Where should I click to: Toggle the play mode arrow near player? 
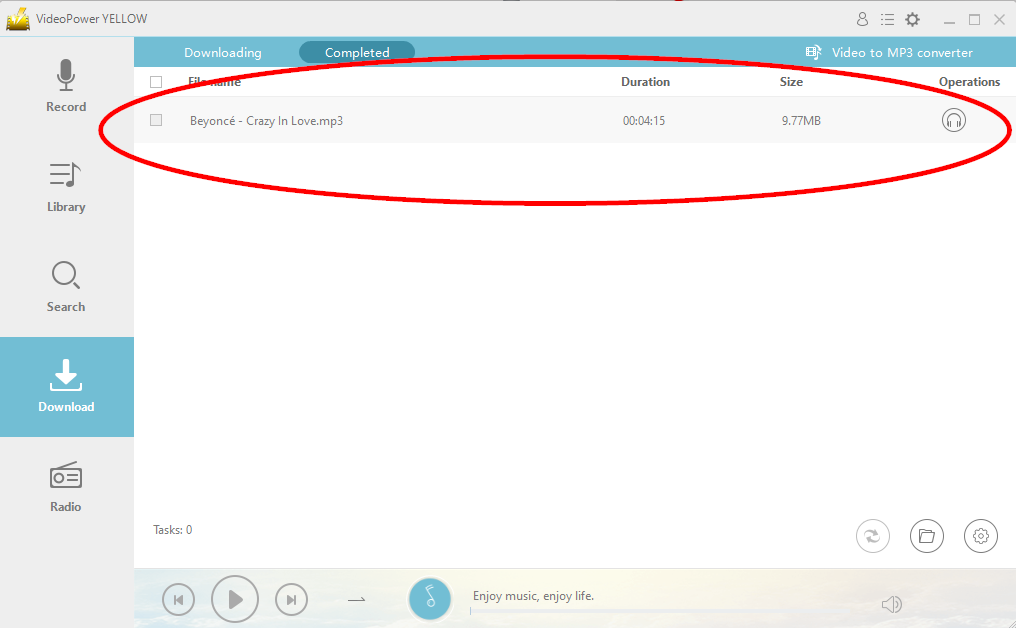pos(357,599)
